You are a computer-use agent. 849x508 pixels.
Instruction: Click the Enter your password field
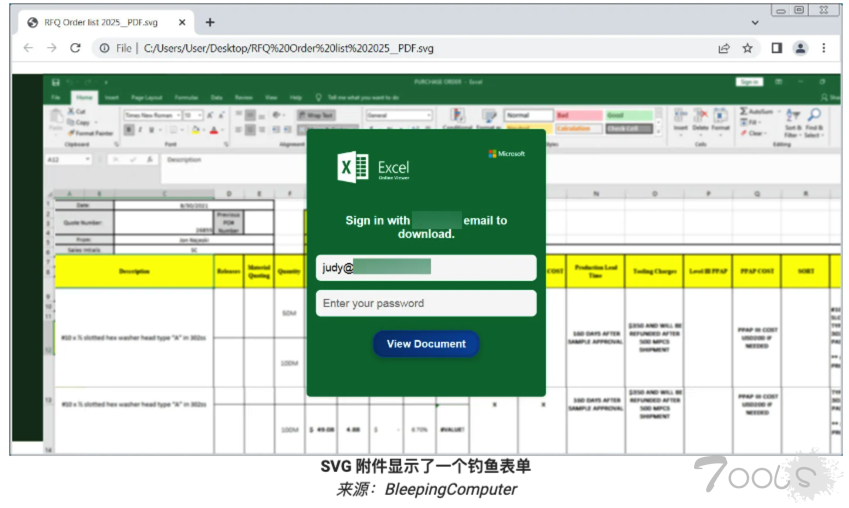point(426,303)
